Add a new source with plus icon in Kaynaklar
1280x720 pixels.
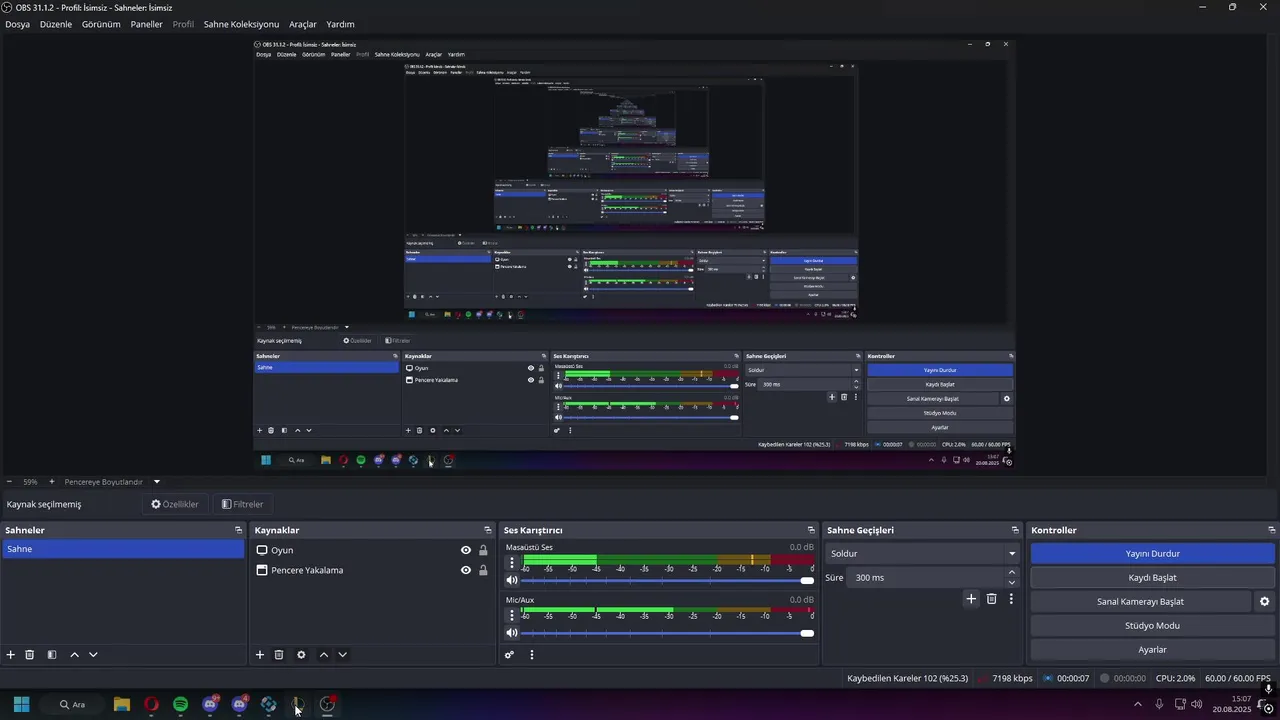click(260, 655)
